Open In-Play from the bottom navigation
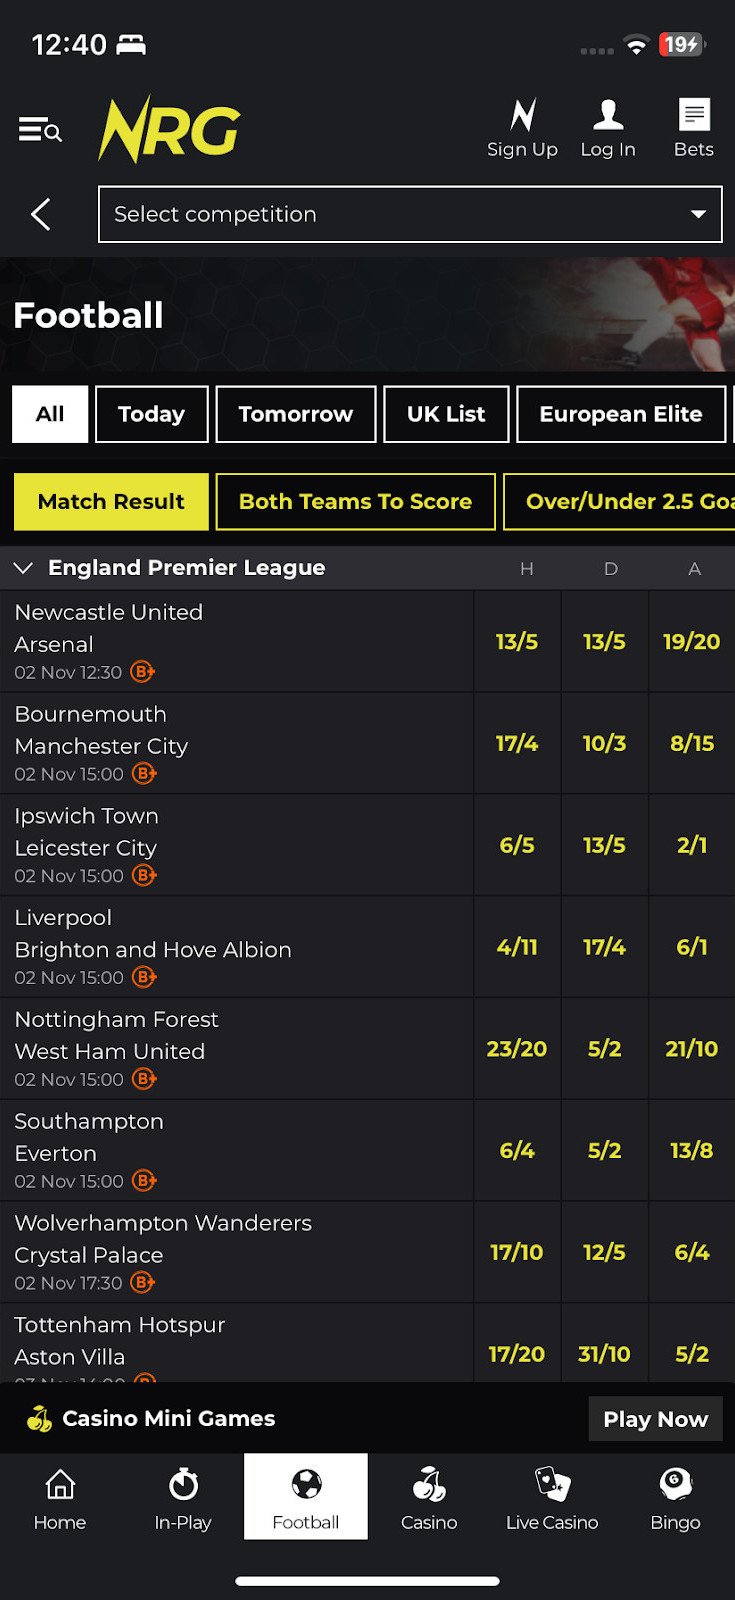735x1600 pixels. [x=183, y=1497]
